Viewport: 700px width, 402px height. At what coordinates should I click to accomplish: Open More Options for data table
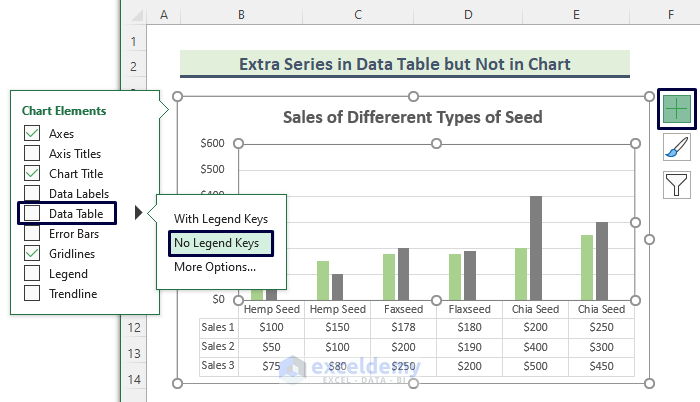(x=214, y=266)
